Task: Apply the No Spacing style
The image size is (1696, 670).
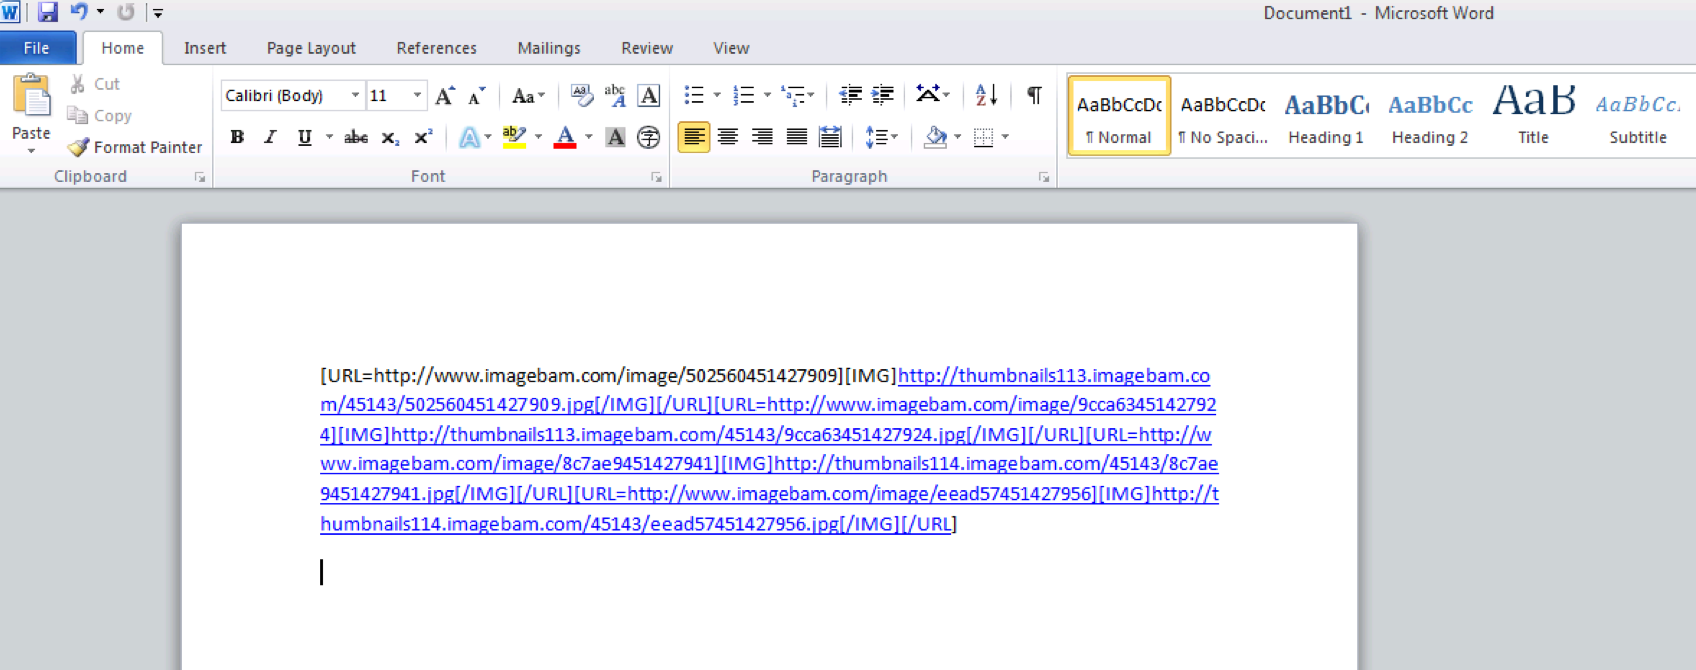Action: 1222,115
